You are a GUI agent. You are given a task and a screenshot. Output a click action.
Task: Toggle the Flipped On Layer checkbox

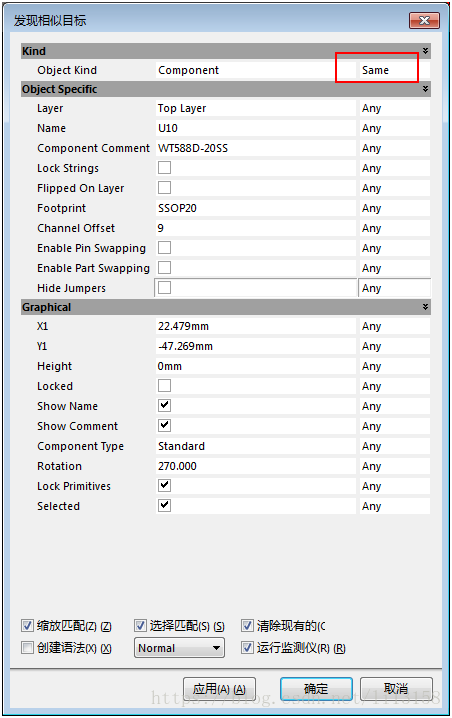coord(164,188)
